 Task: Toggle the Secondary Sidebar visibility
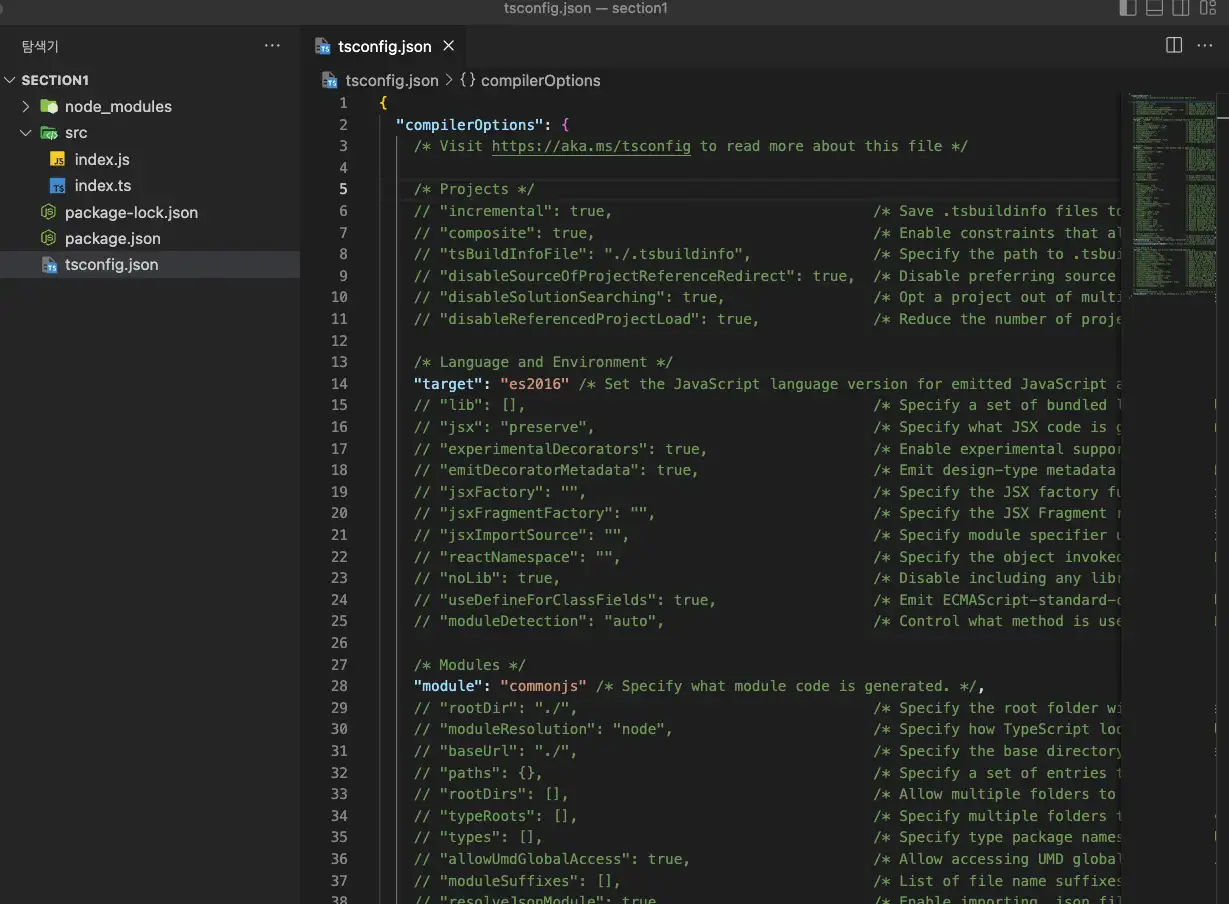click(1180, 8)
